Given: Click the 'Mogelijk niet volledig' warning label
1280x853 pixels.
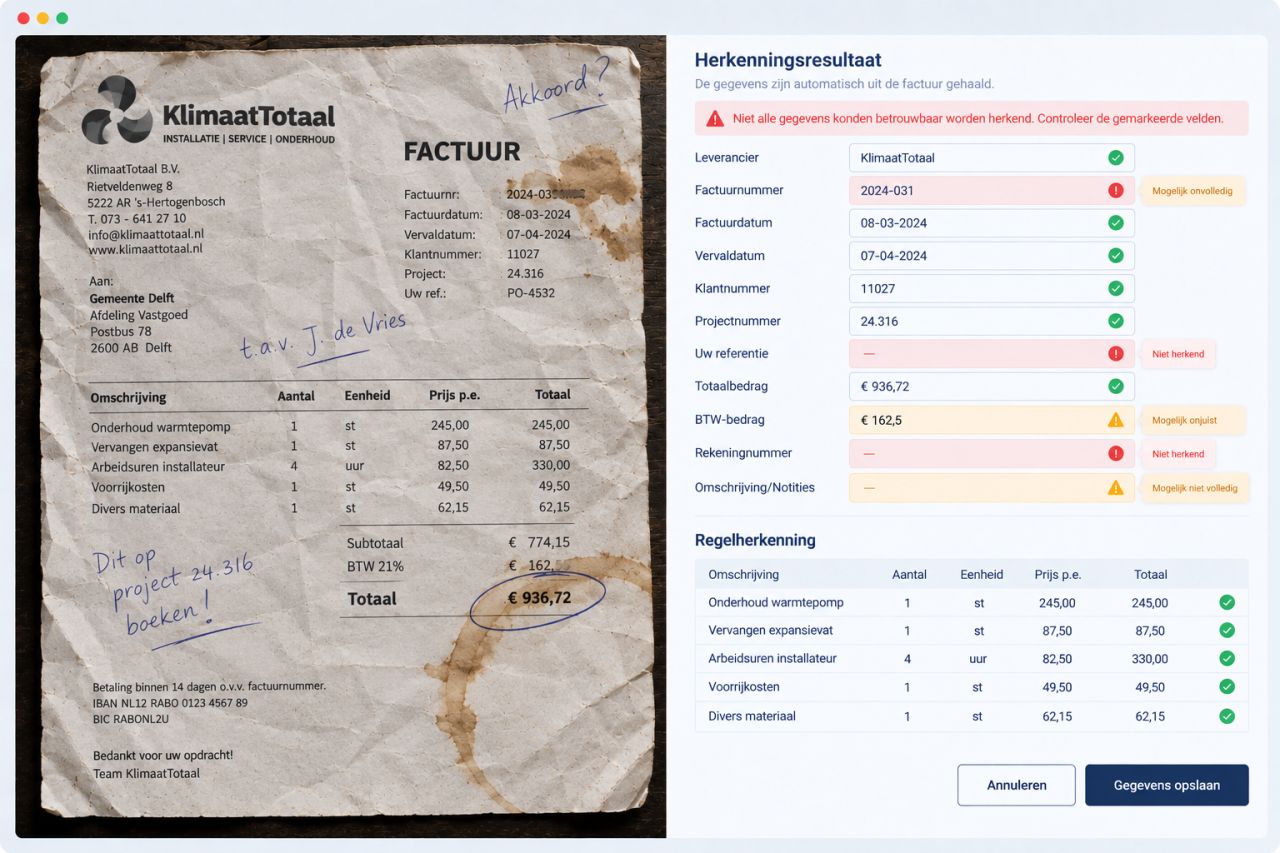Looking at the screenshot, I should pos(1194,488).
